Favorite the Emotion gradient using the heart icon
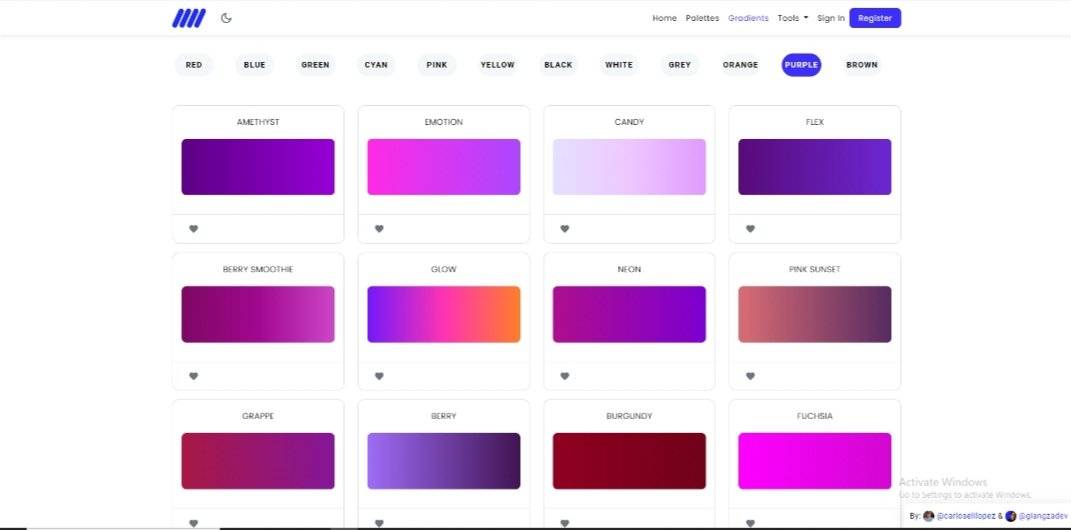 coord(379,229)
